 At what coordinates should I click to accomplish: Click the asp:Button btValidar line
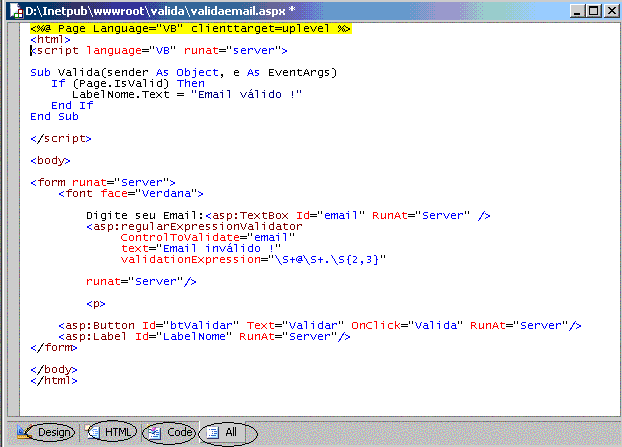point(320,326)
